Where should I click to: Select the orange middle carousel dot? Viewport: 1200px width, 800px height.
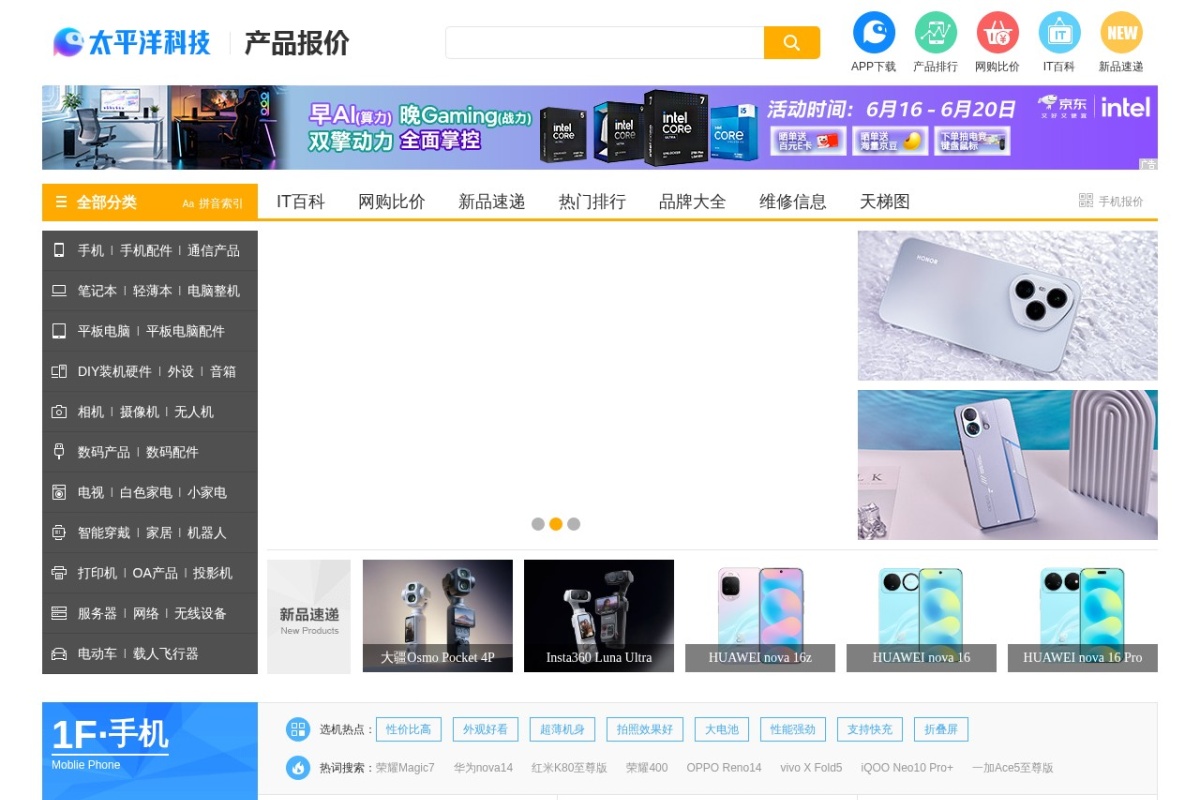[556, 524]
